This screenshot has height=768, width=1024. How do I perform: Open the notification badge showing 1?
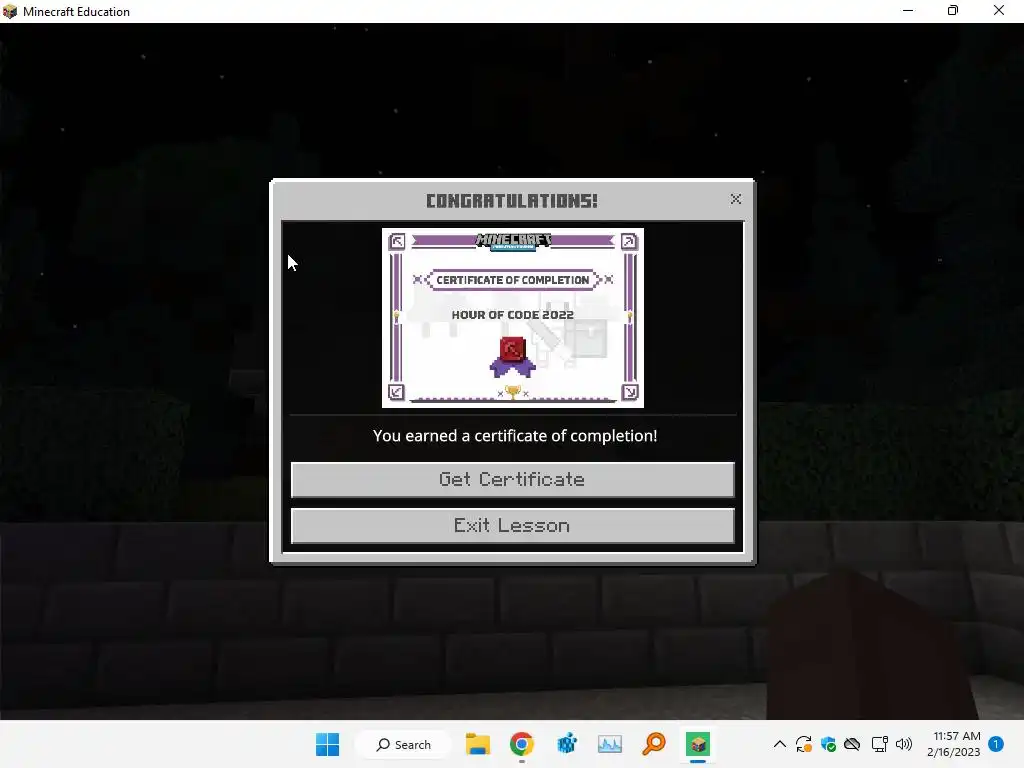coord(996,744)
